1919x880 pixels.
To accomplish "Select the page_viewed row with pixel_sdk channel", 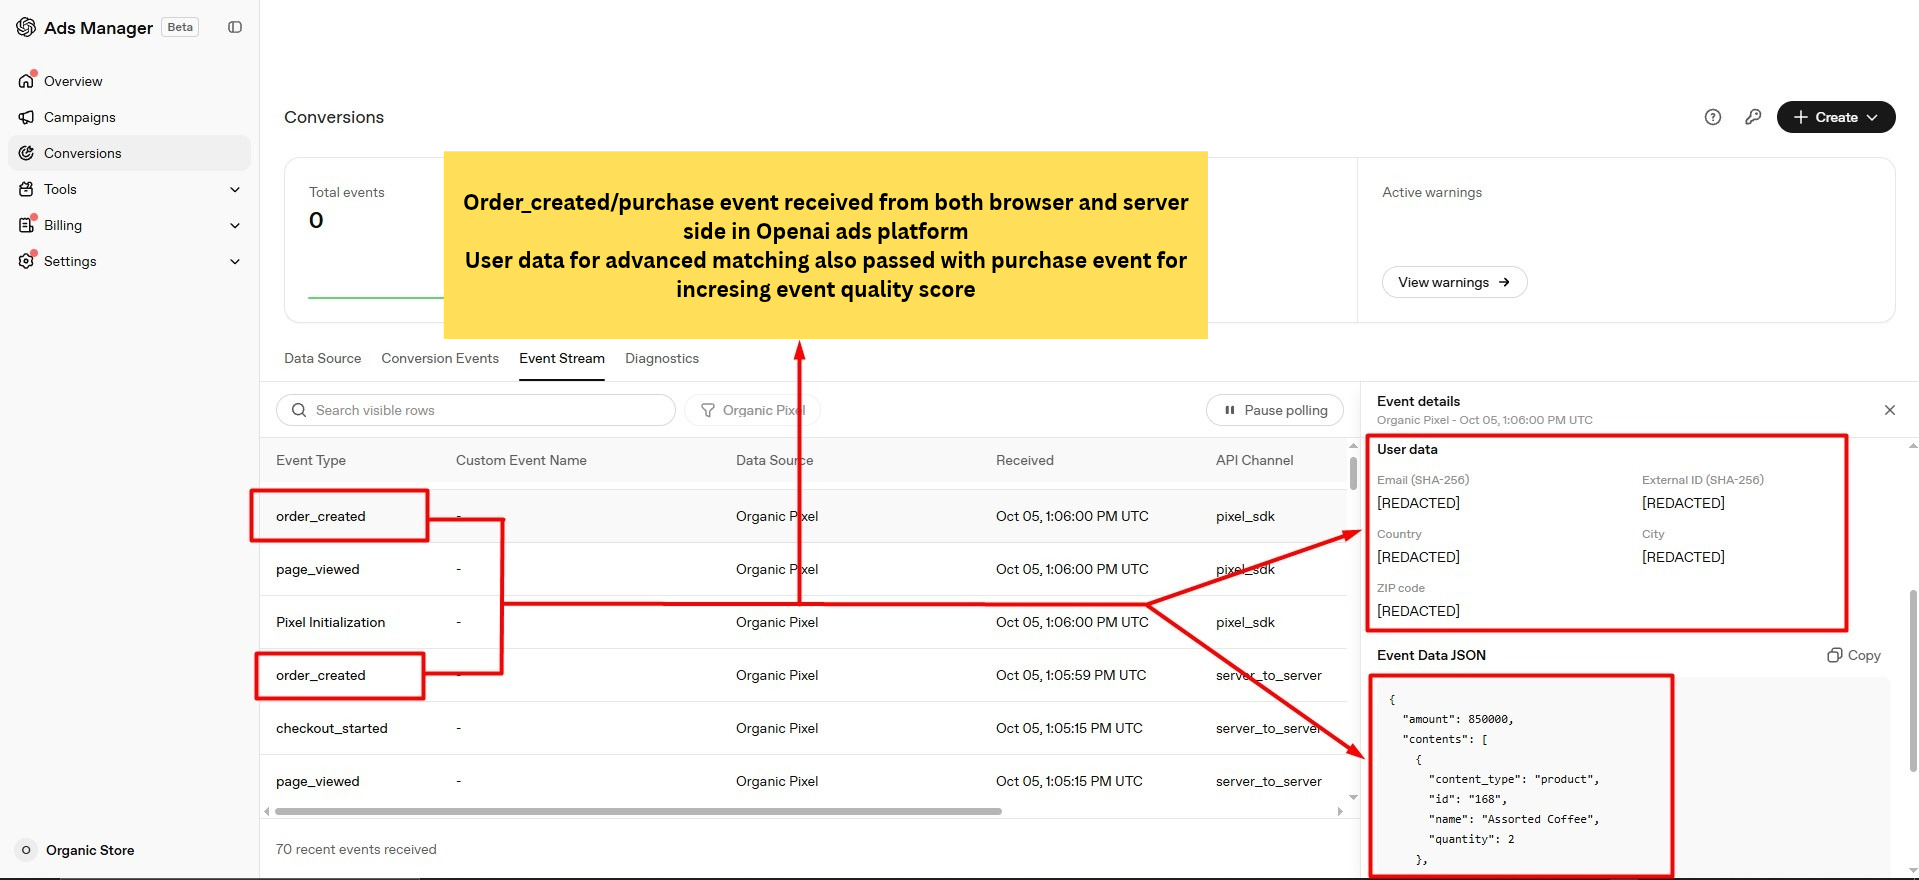I will [803, 569].
